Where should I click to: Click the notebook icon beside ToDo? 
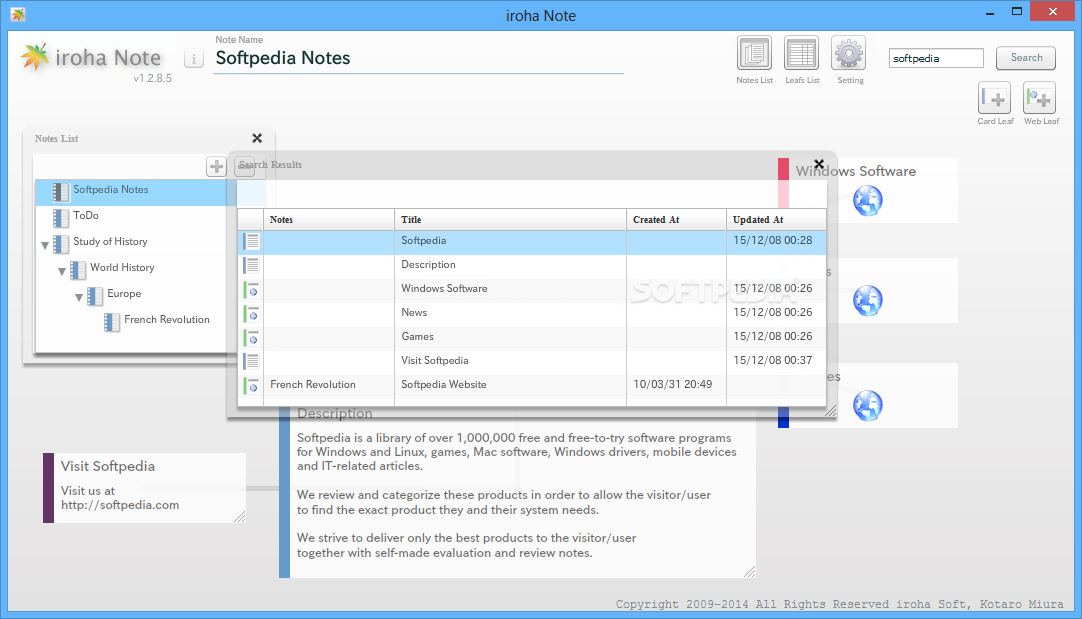pos(61,217)
